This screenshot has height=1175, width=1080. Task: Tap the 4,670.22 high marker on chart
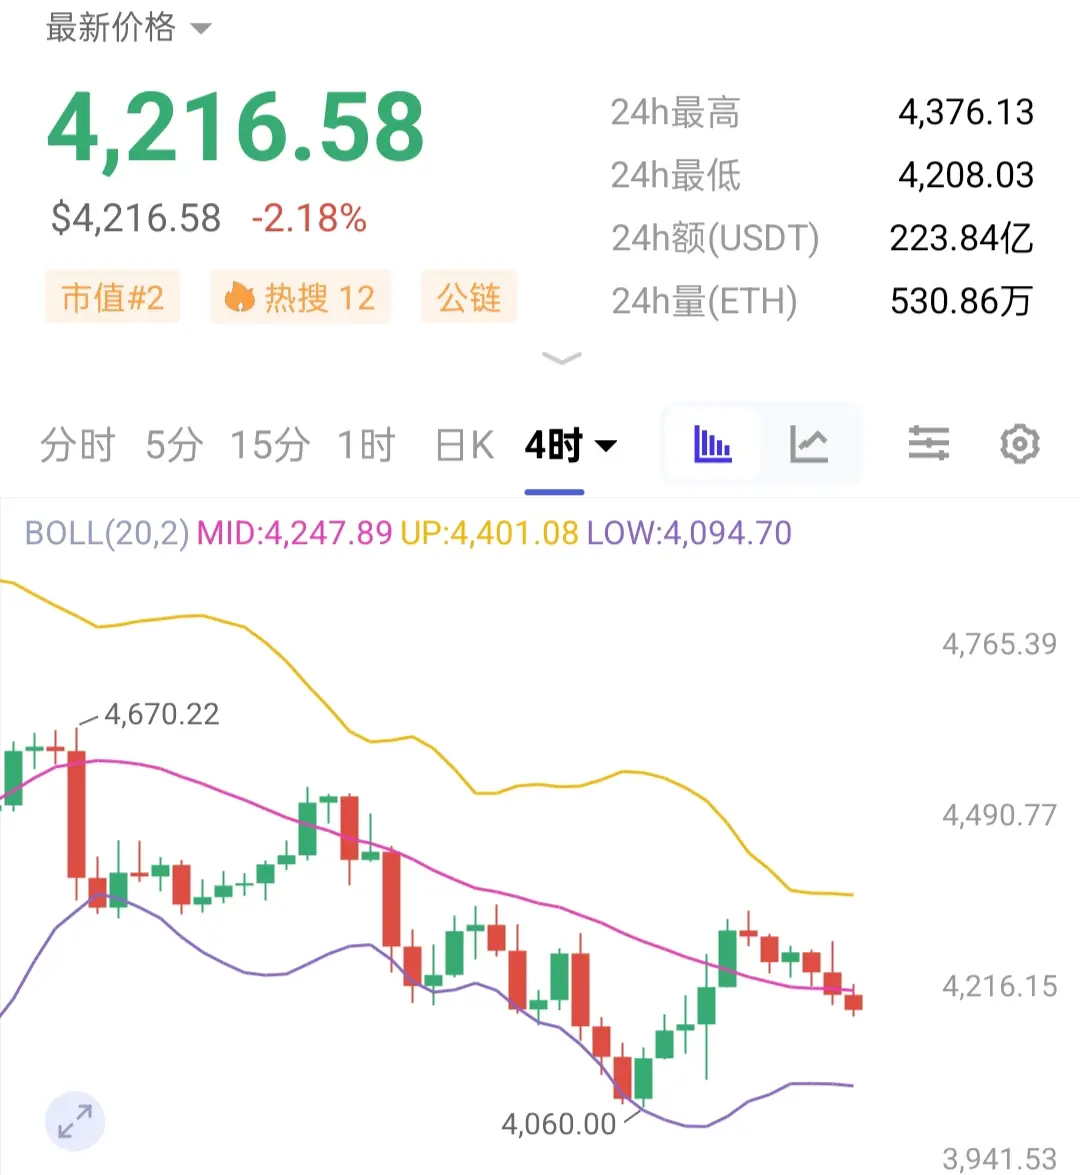tap(162, 714)
